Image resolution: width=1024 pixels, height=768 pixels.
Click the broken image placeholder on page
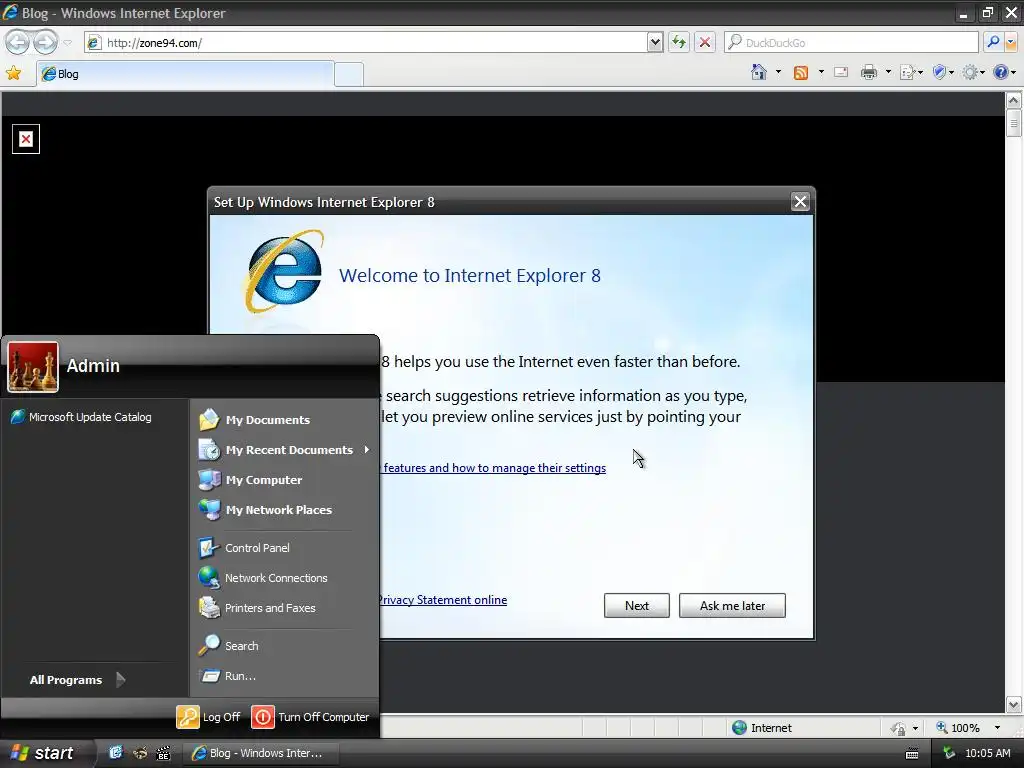pos(26,139)
